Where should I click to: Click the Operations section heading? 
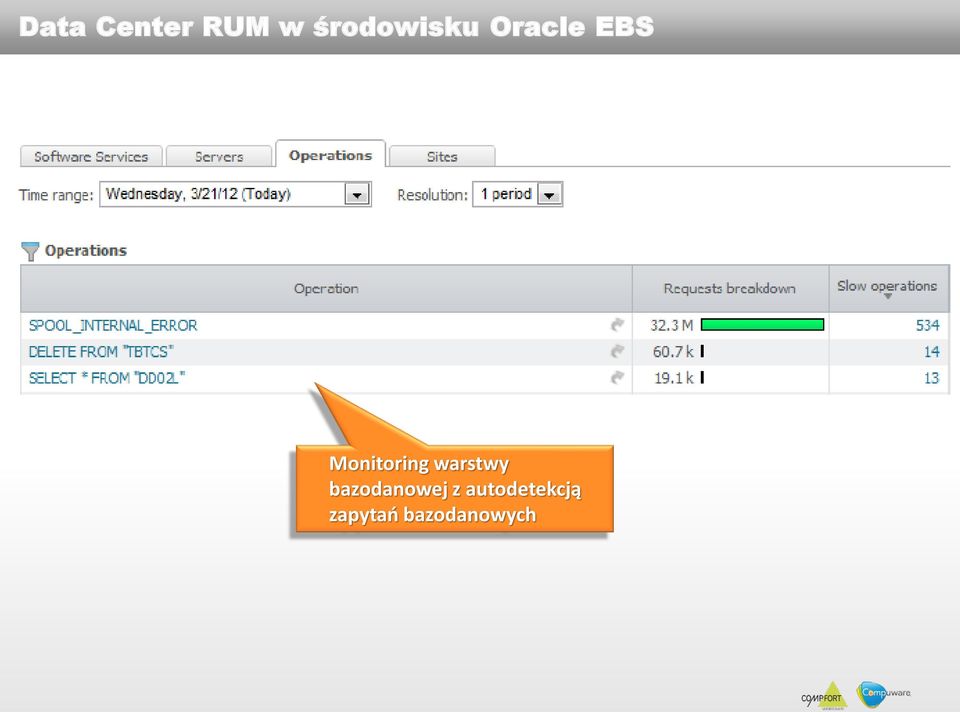click(86, 250)
